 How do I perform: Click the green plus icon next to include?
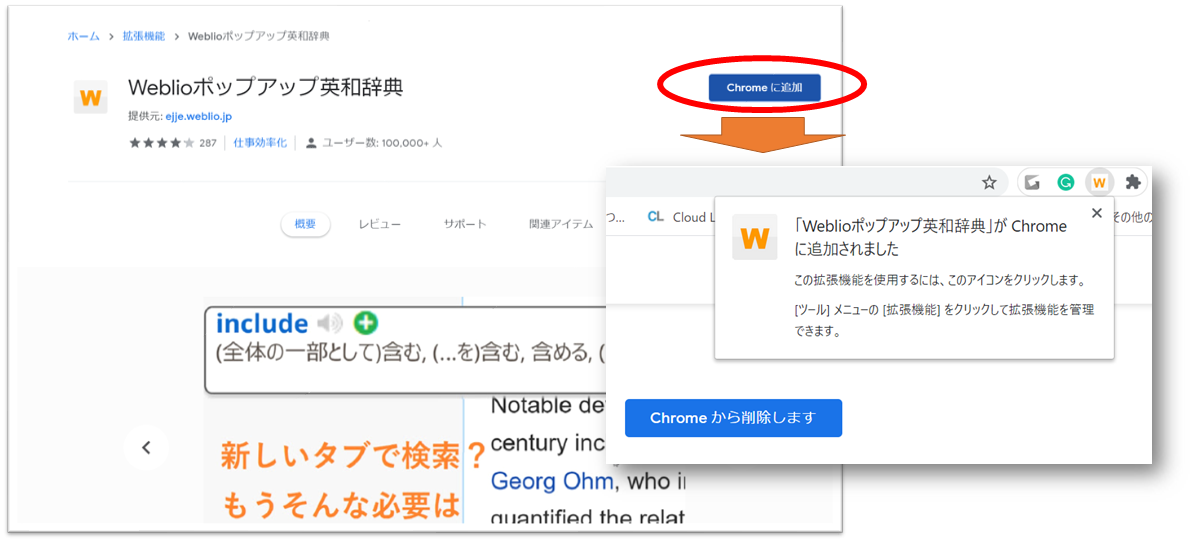coord(366,323)
